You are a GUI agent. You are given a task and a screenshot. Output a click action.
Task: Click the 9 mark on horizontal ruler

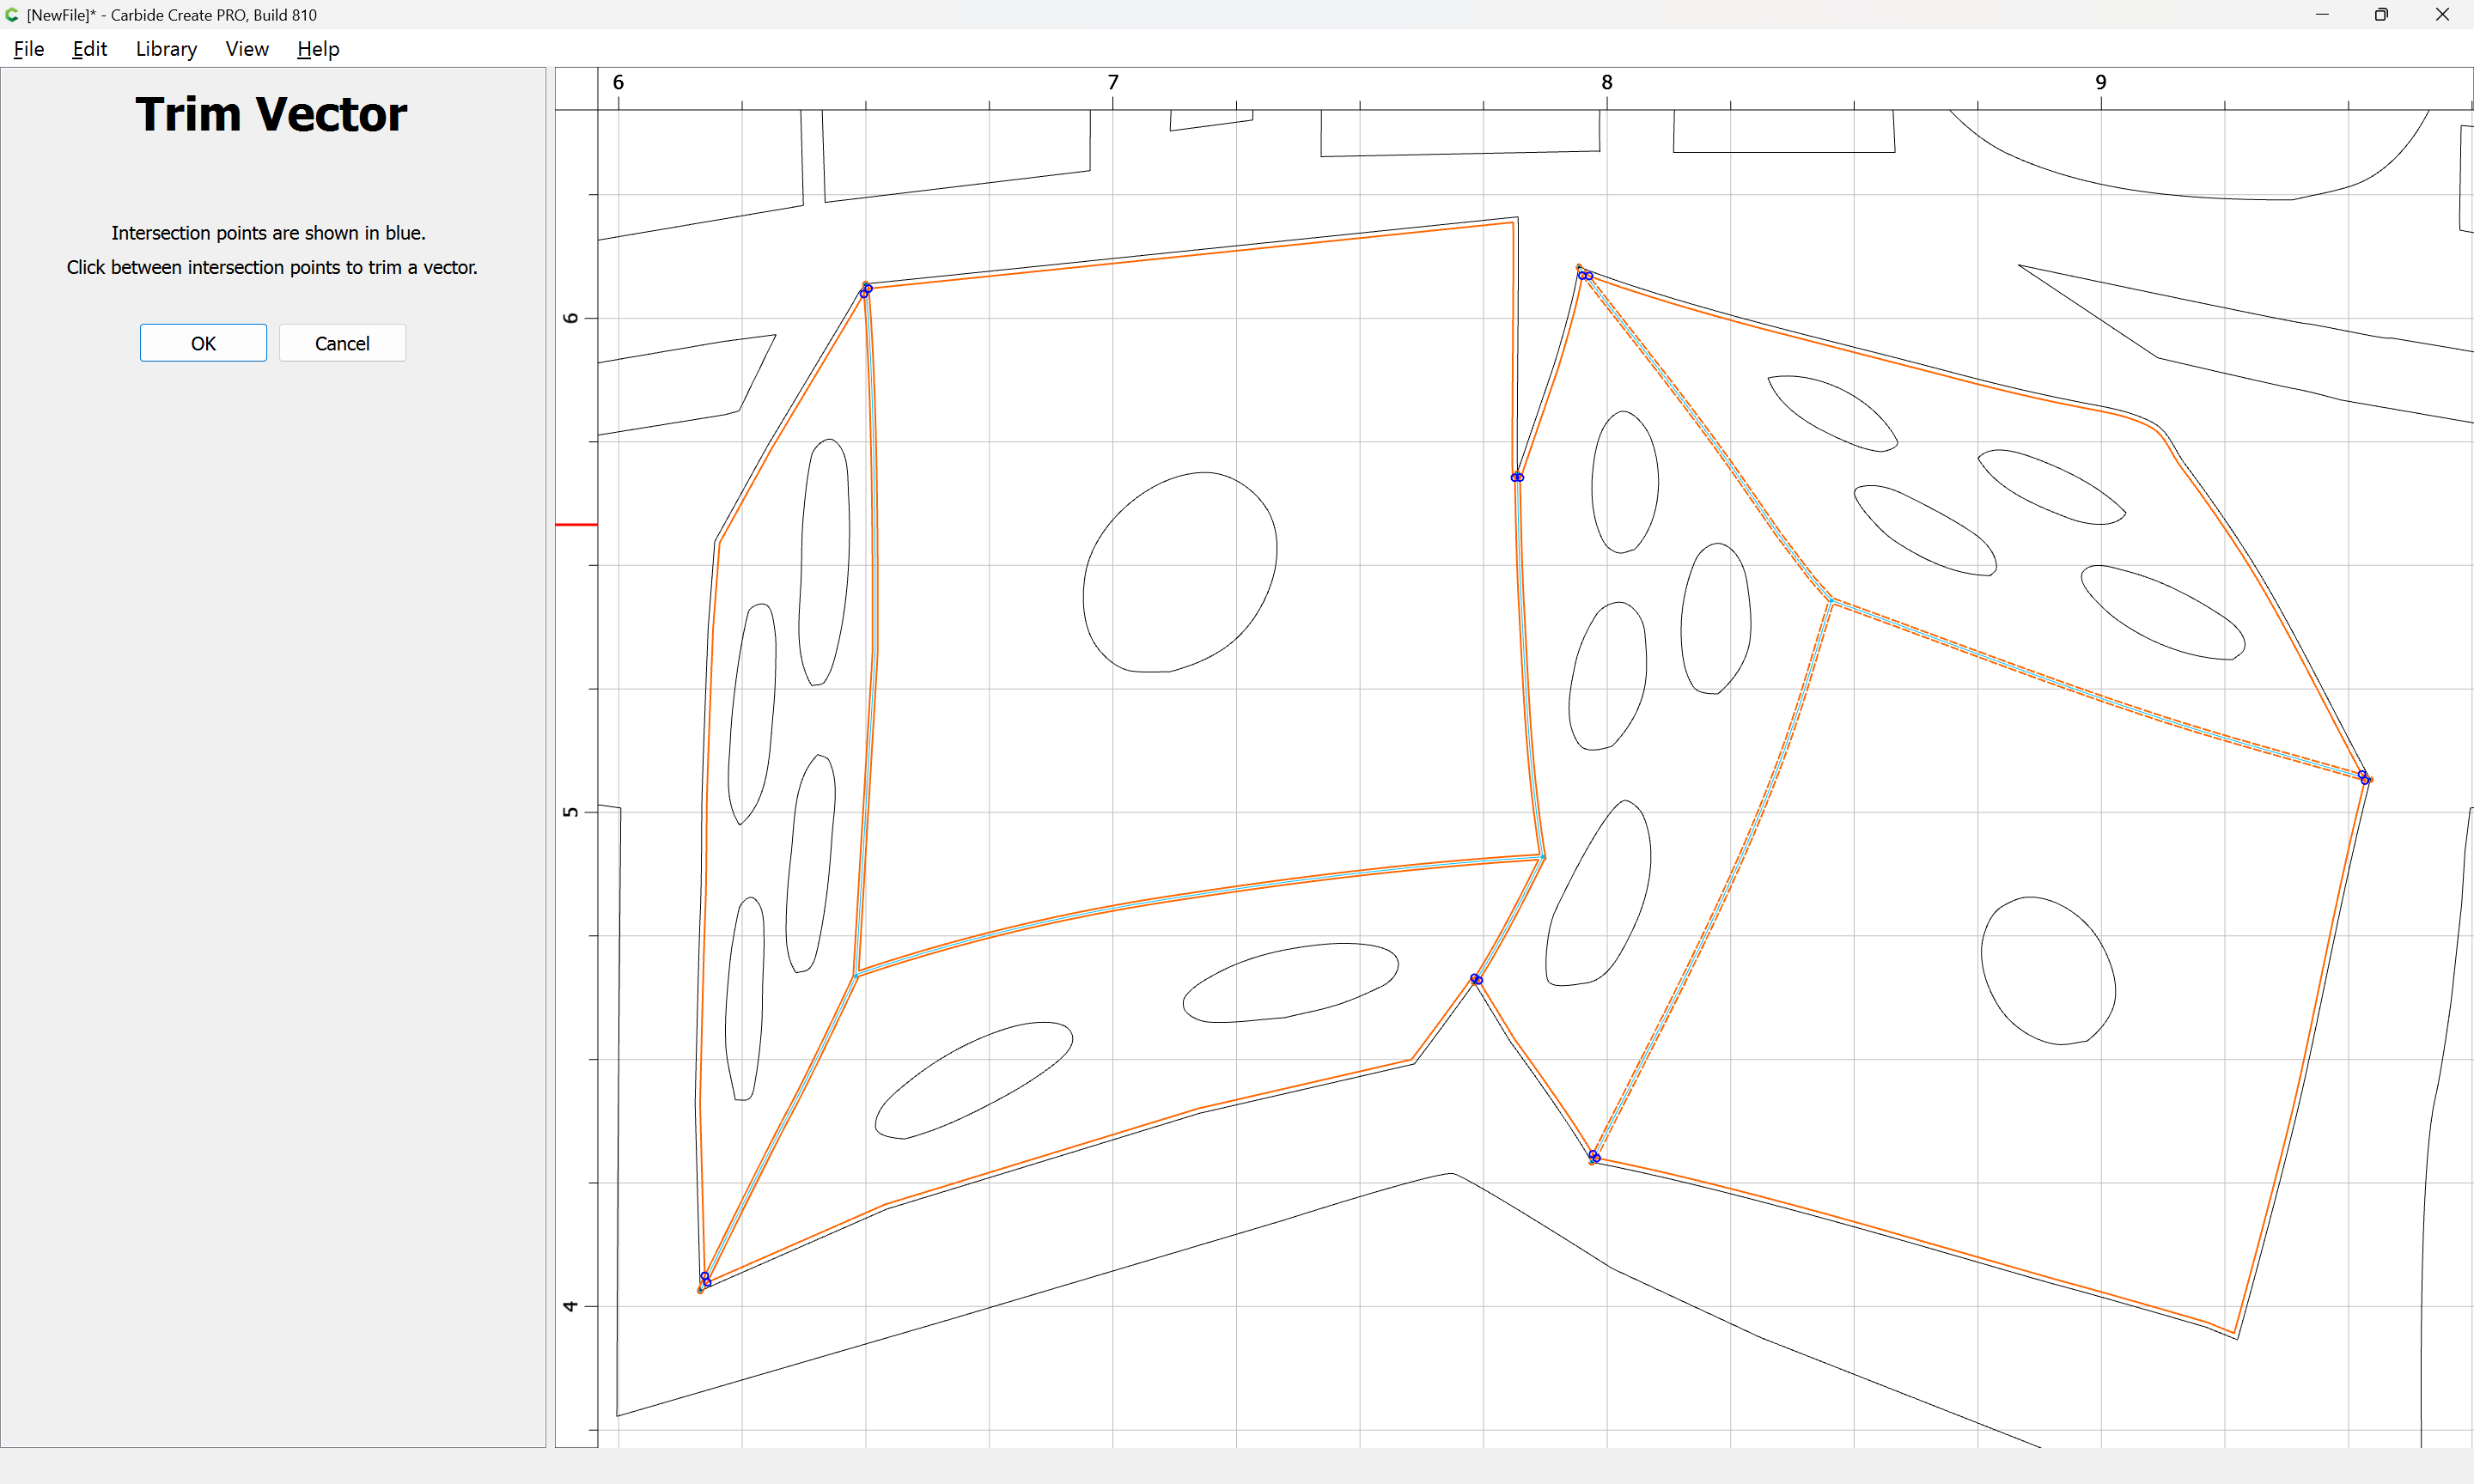point(2101,82)
